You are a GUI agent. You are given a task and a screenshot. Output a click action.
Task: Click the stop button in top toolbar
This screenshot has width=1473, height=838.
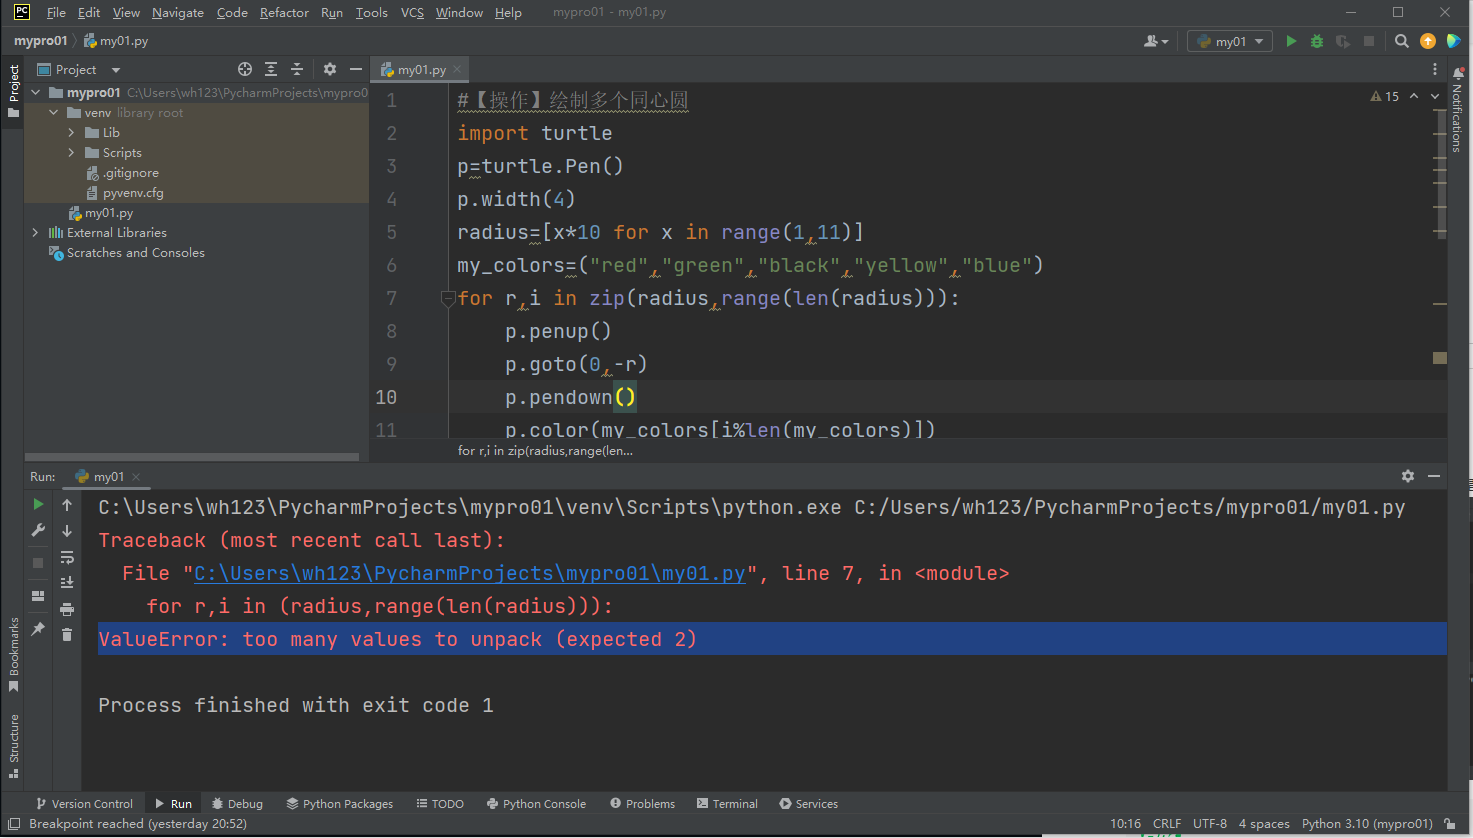1369,41
